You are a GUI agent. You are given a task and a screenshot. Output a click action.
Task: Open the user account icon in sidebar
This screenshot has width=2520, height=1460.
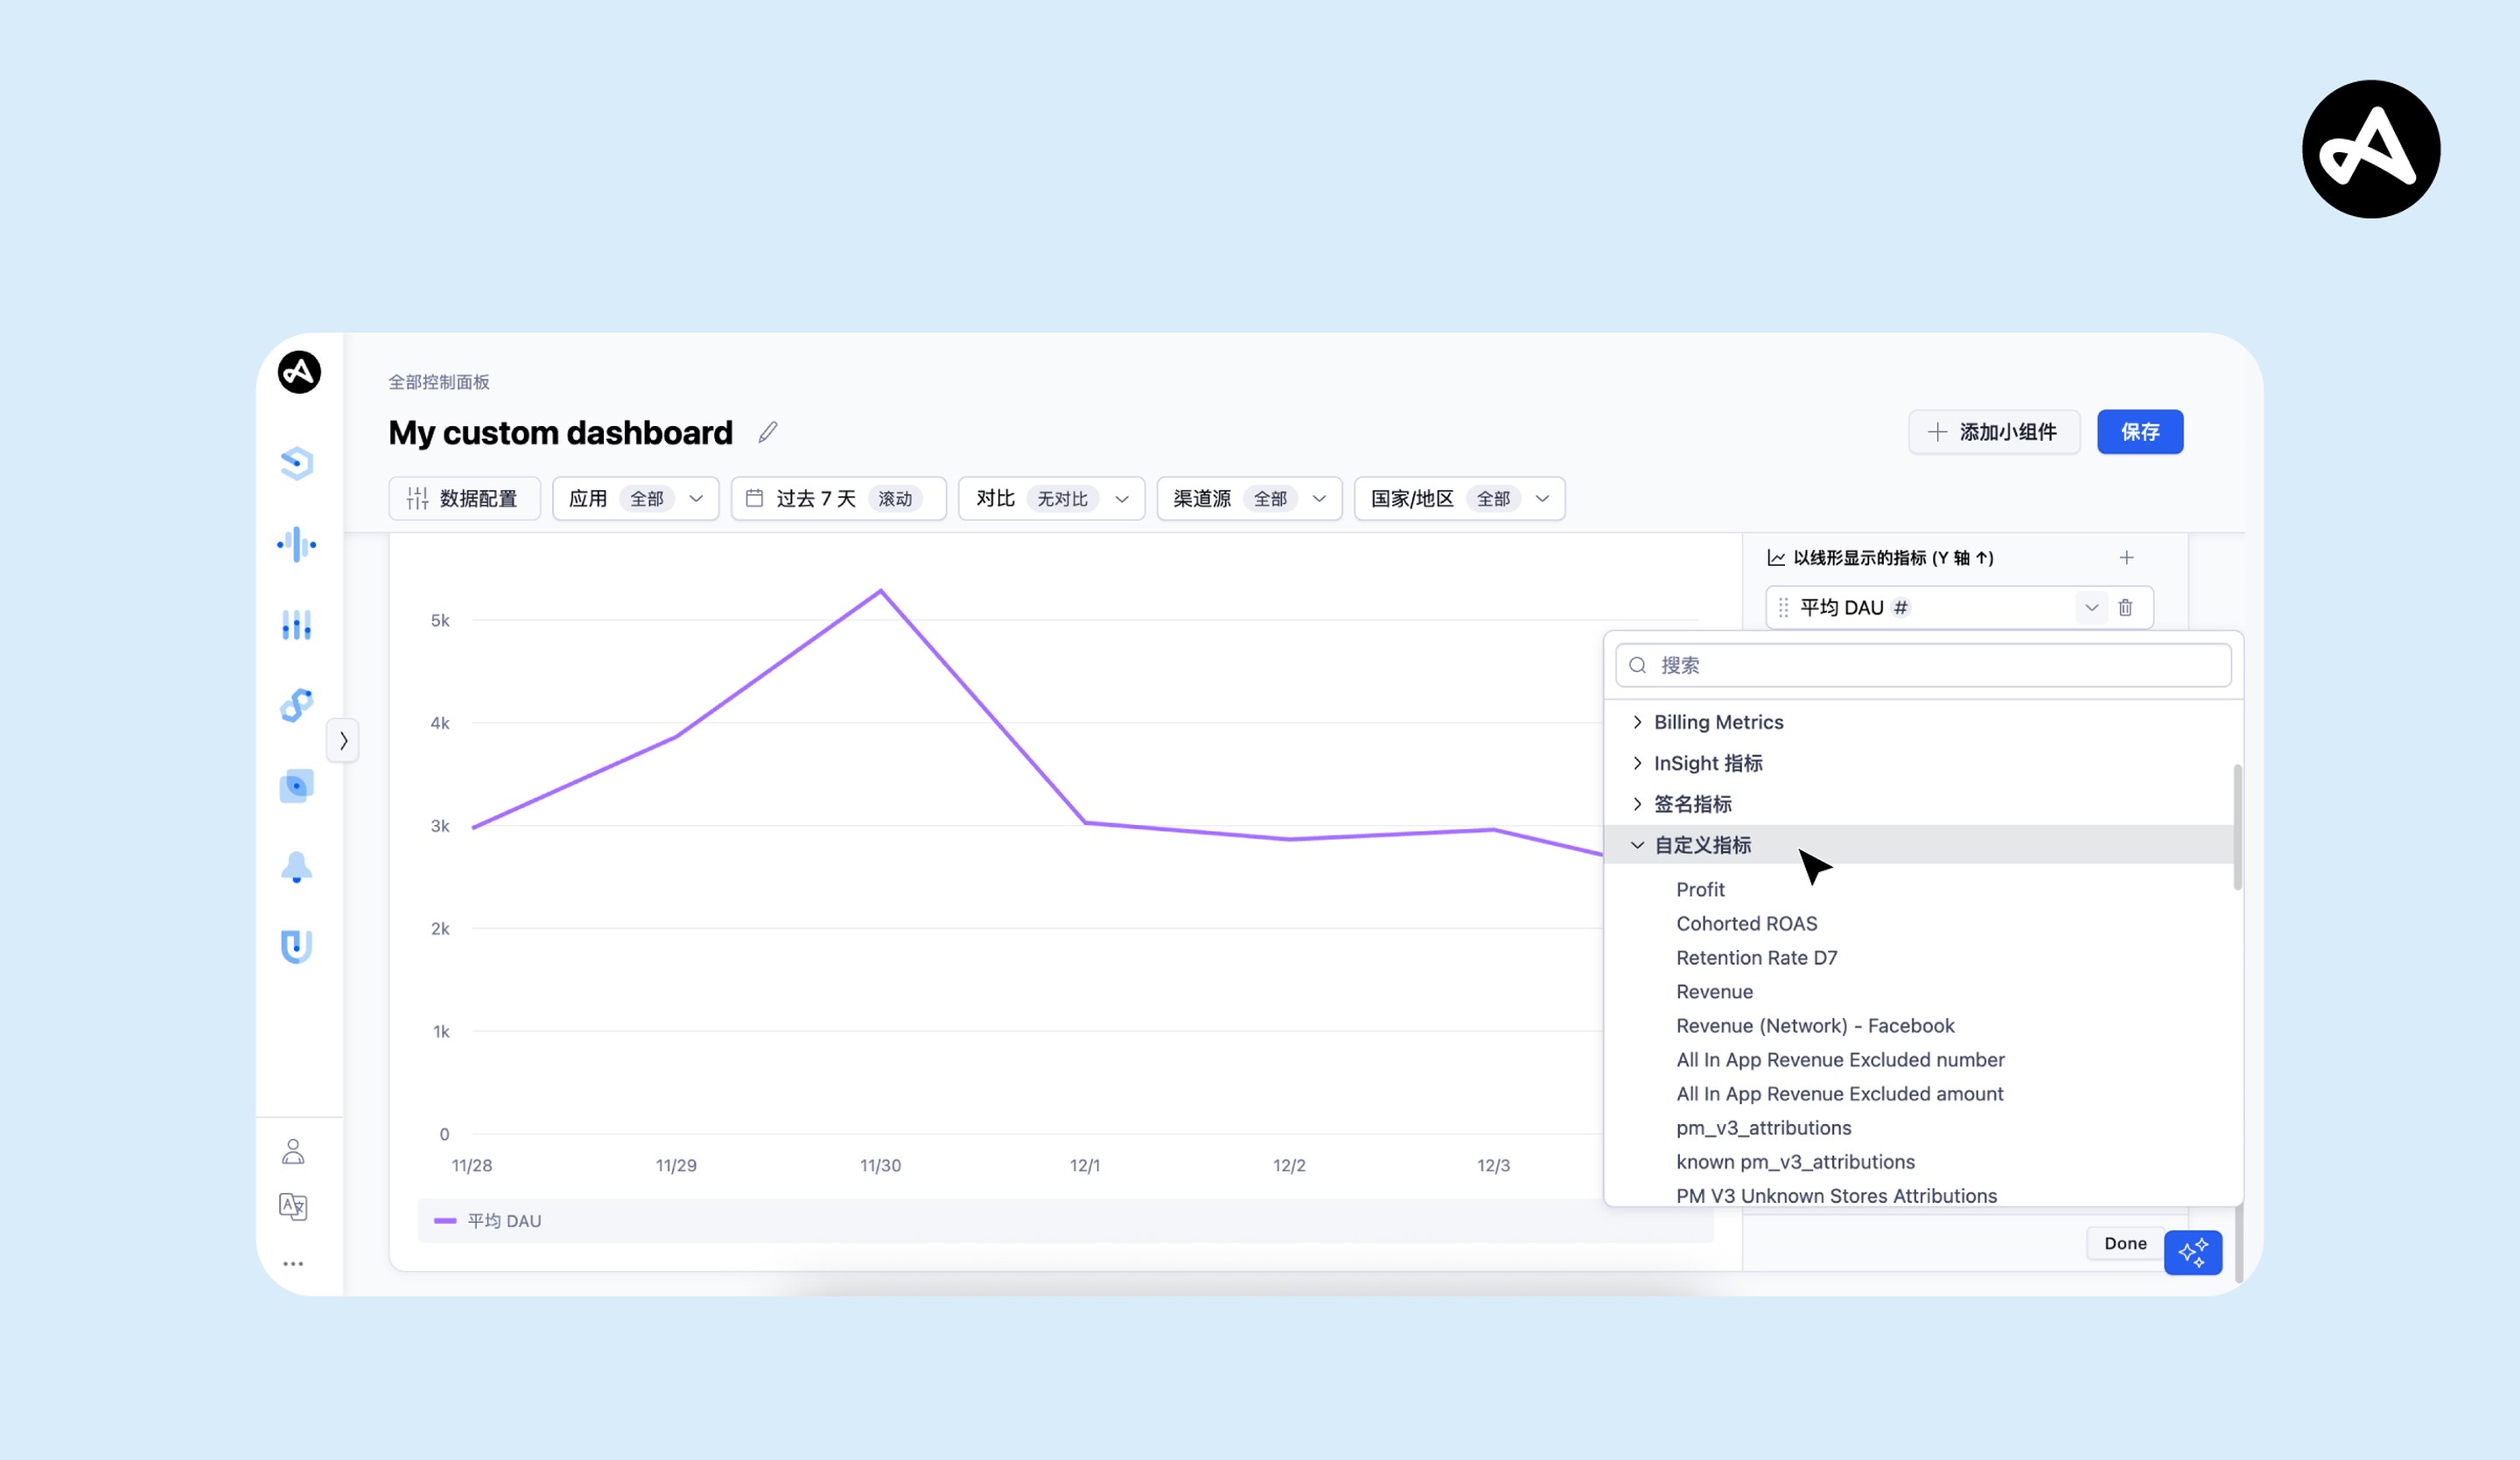click(293, 1151)
